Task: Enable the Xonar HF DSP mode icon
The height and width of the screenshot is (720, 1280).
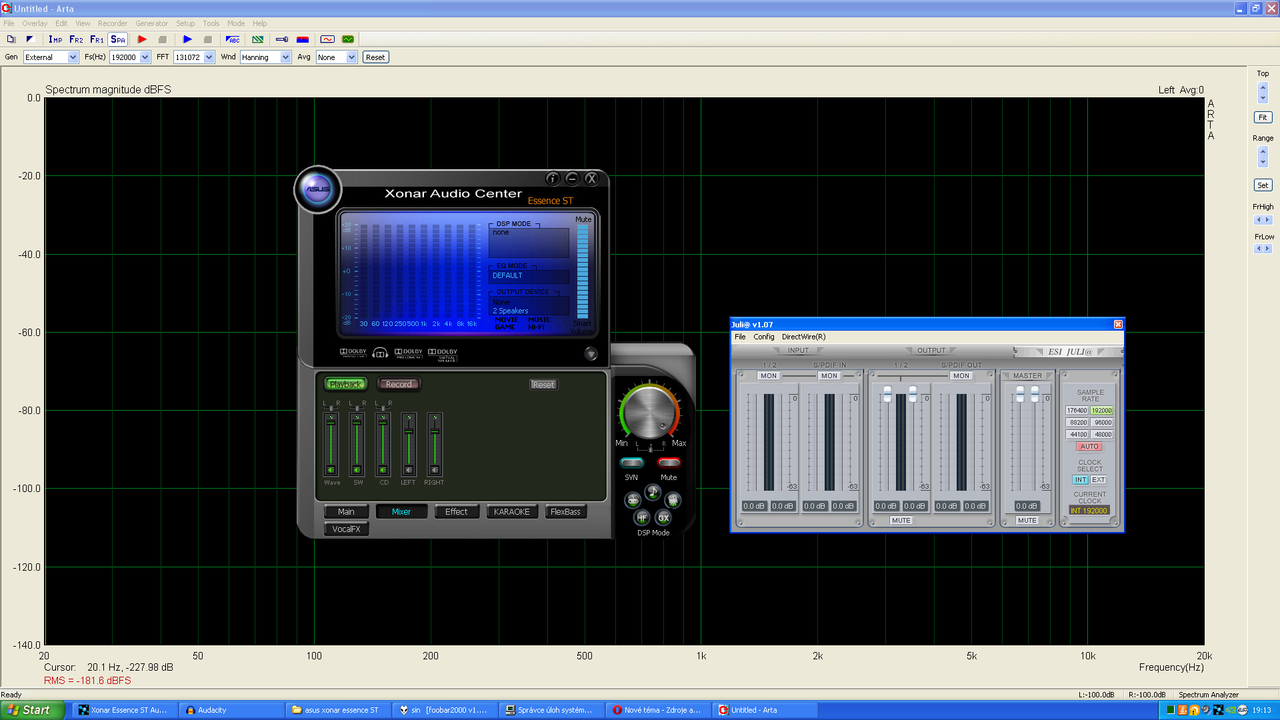Action: [x=642, y=518]
